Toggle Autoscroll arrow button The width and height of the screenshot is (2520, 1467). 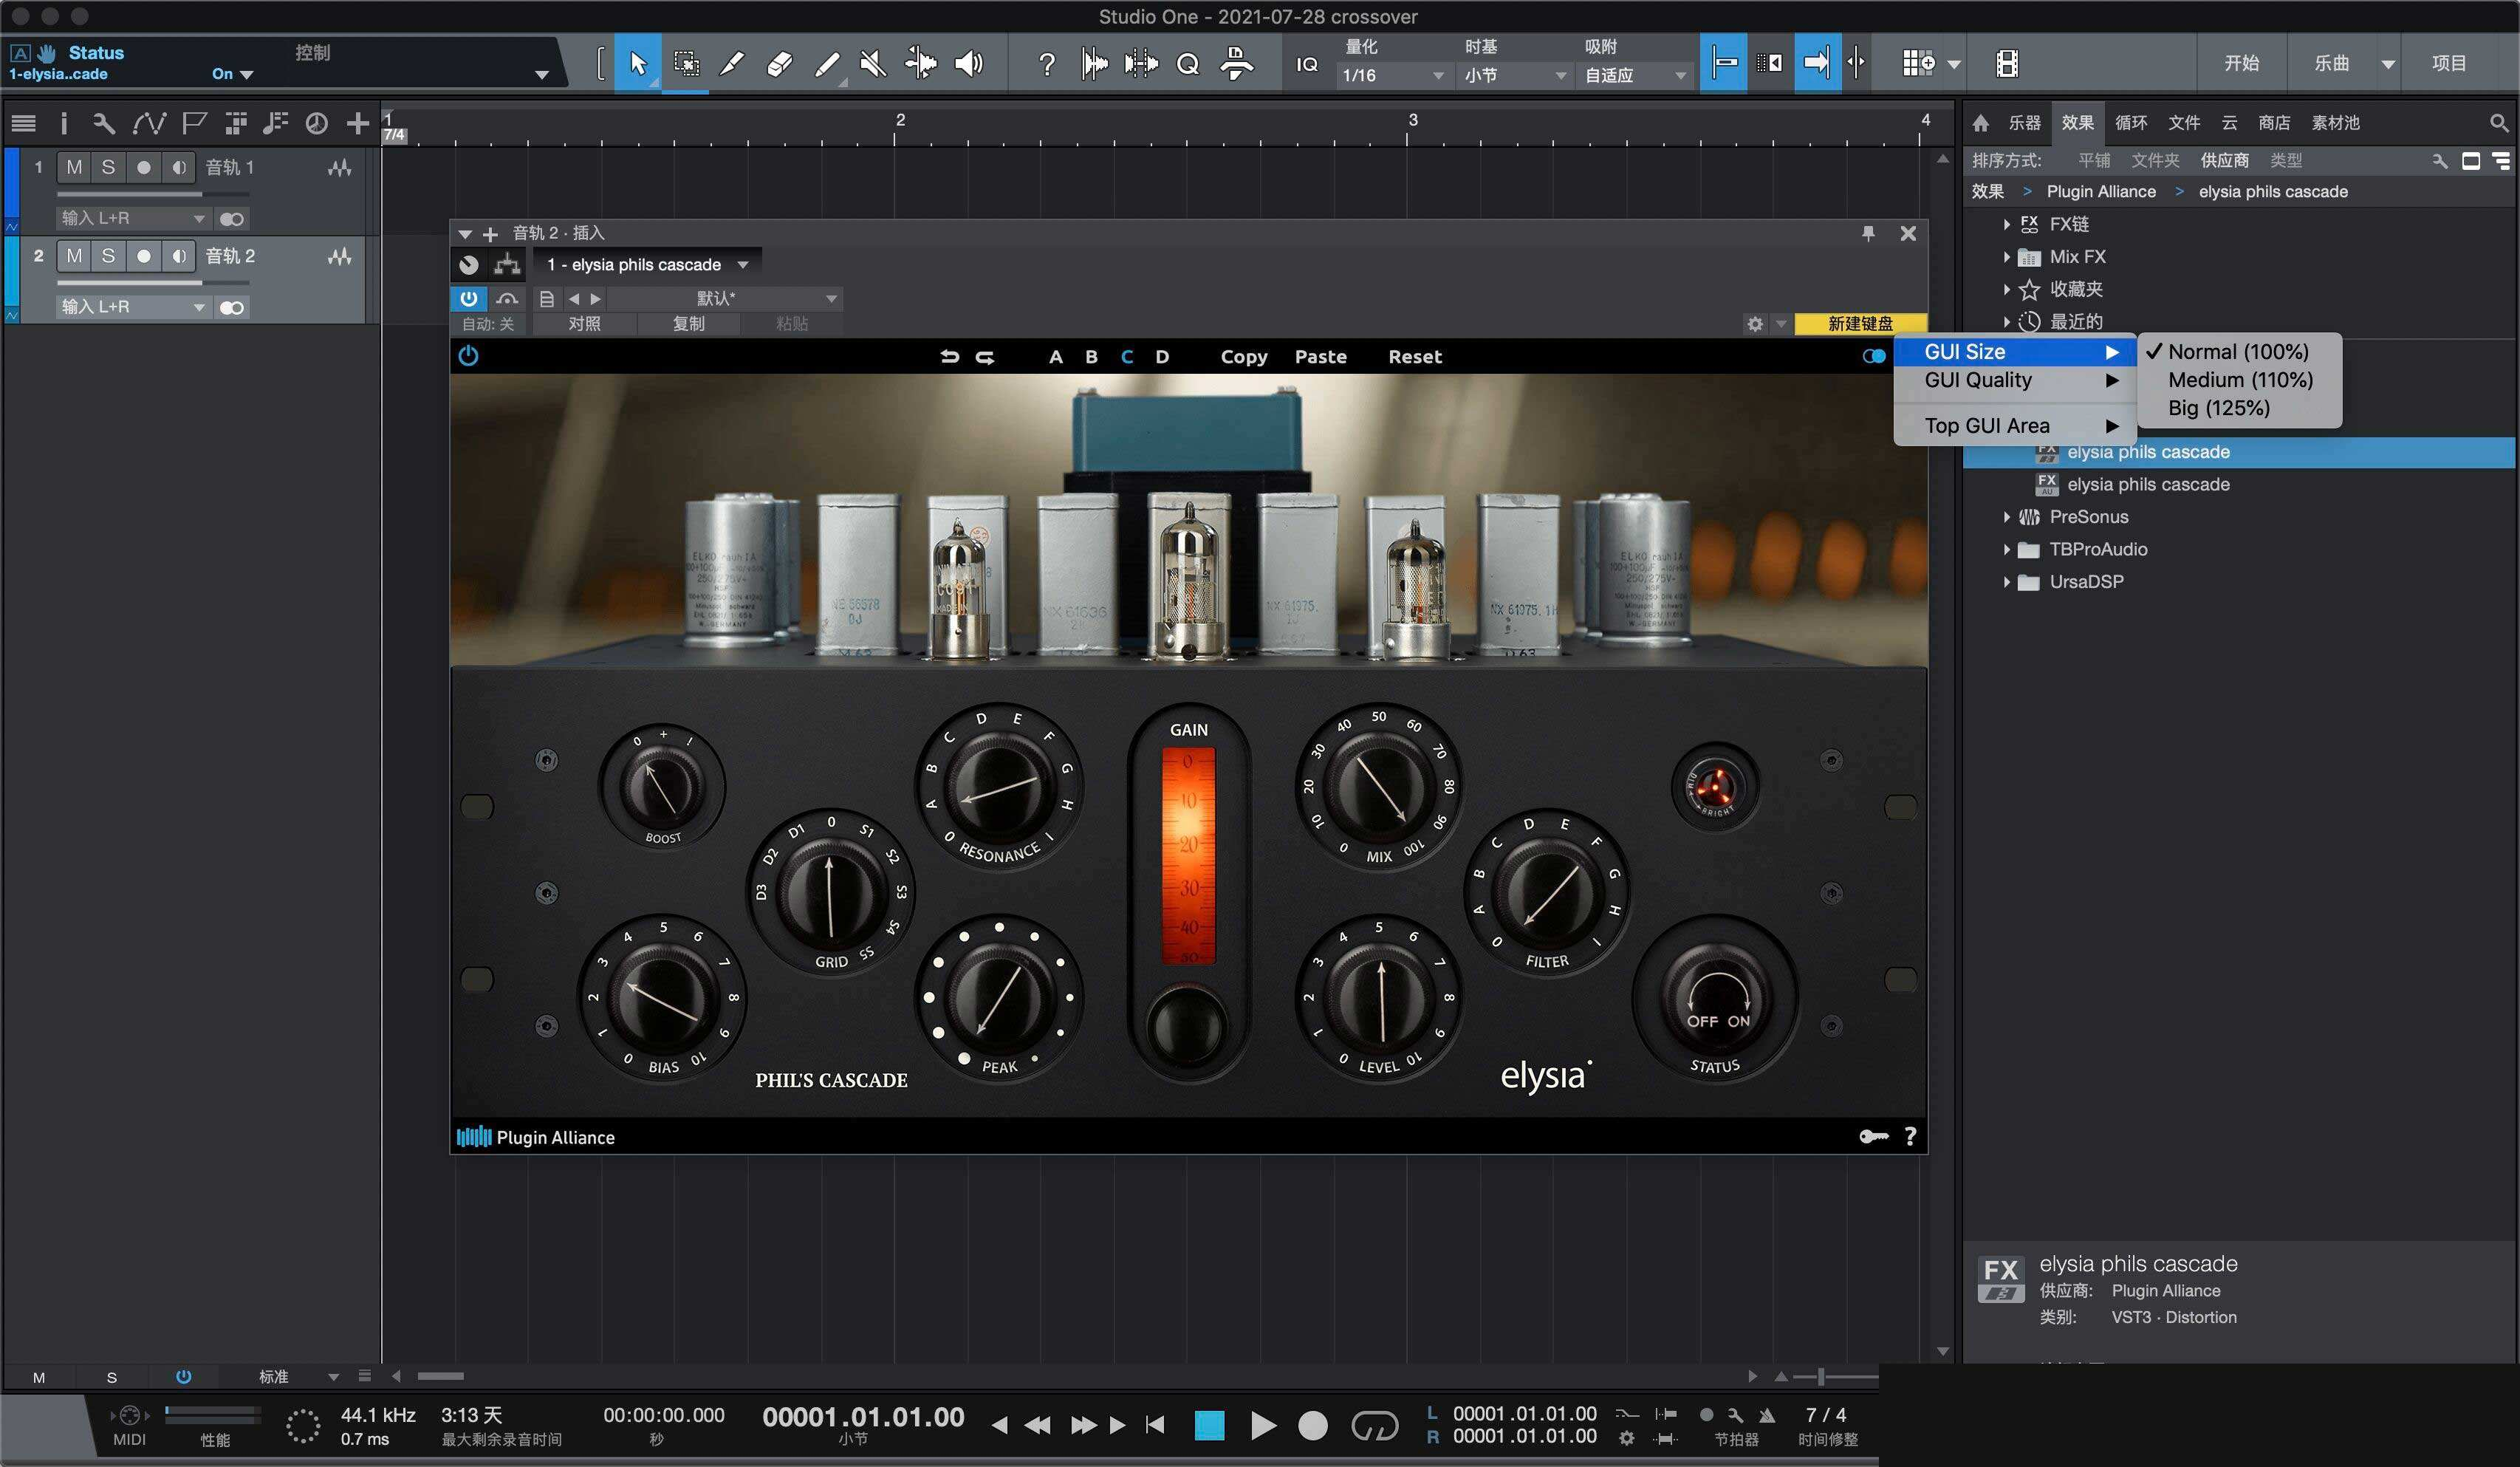(1817, 63)
